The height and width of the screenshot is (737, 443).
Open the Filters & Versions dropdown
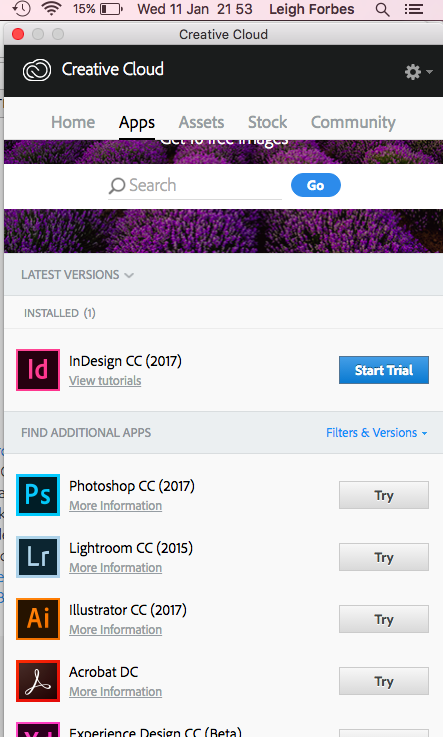pyautogui.click(x=377, y=432)
